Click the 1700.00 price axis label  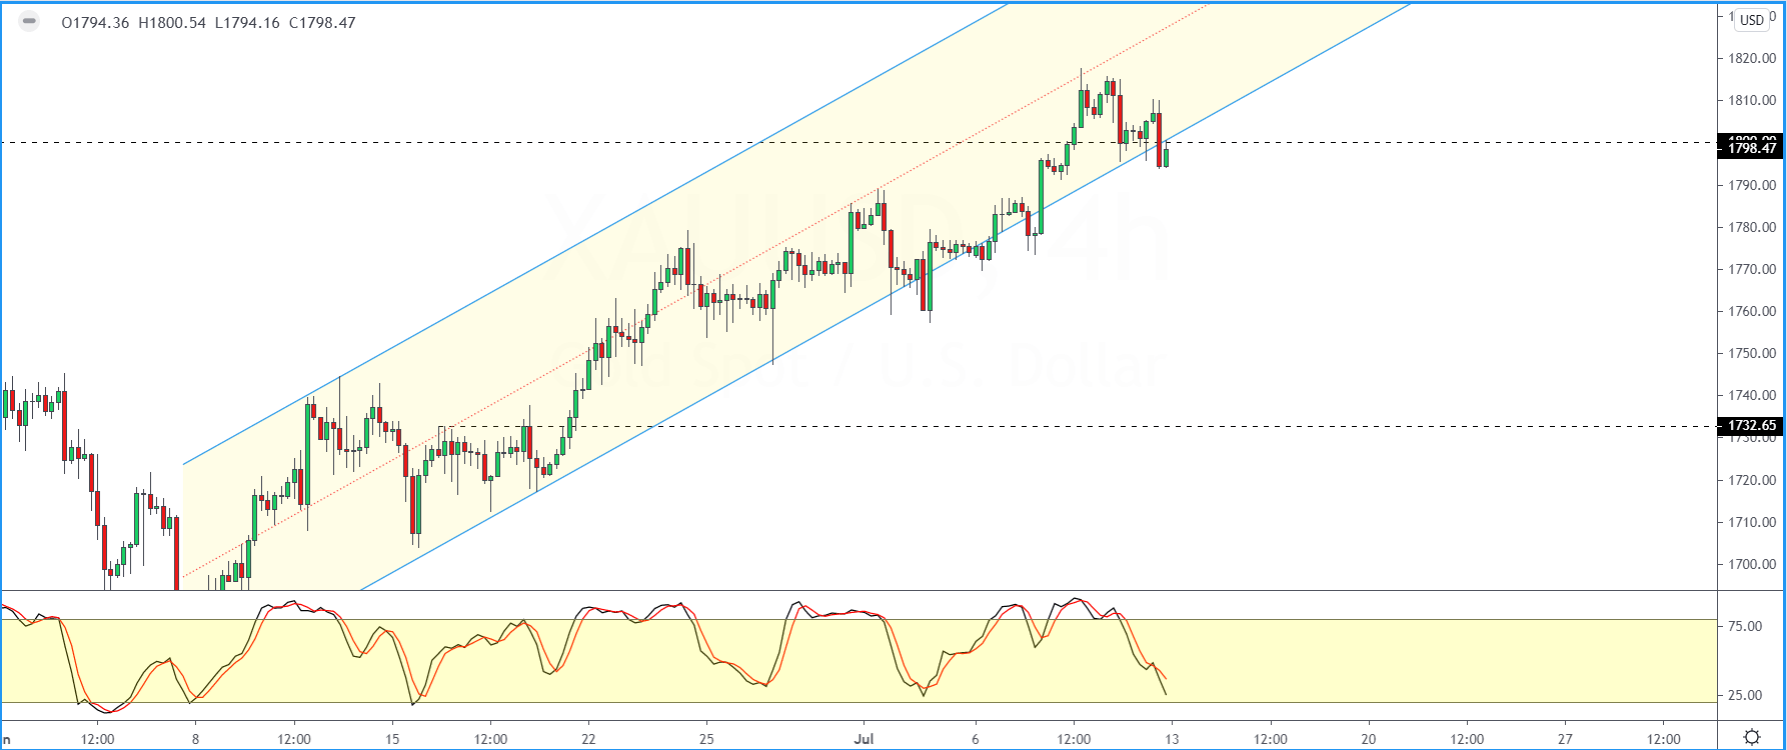(1753, 564)
